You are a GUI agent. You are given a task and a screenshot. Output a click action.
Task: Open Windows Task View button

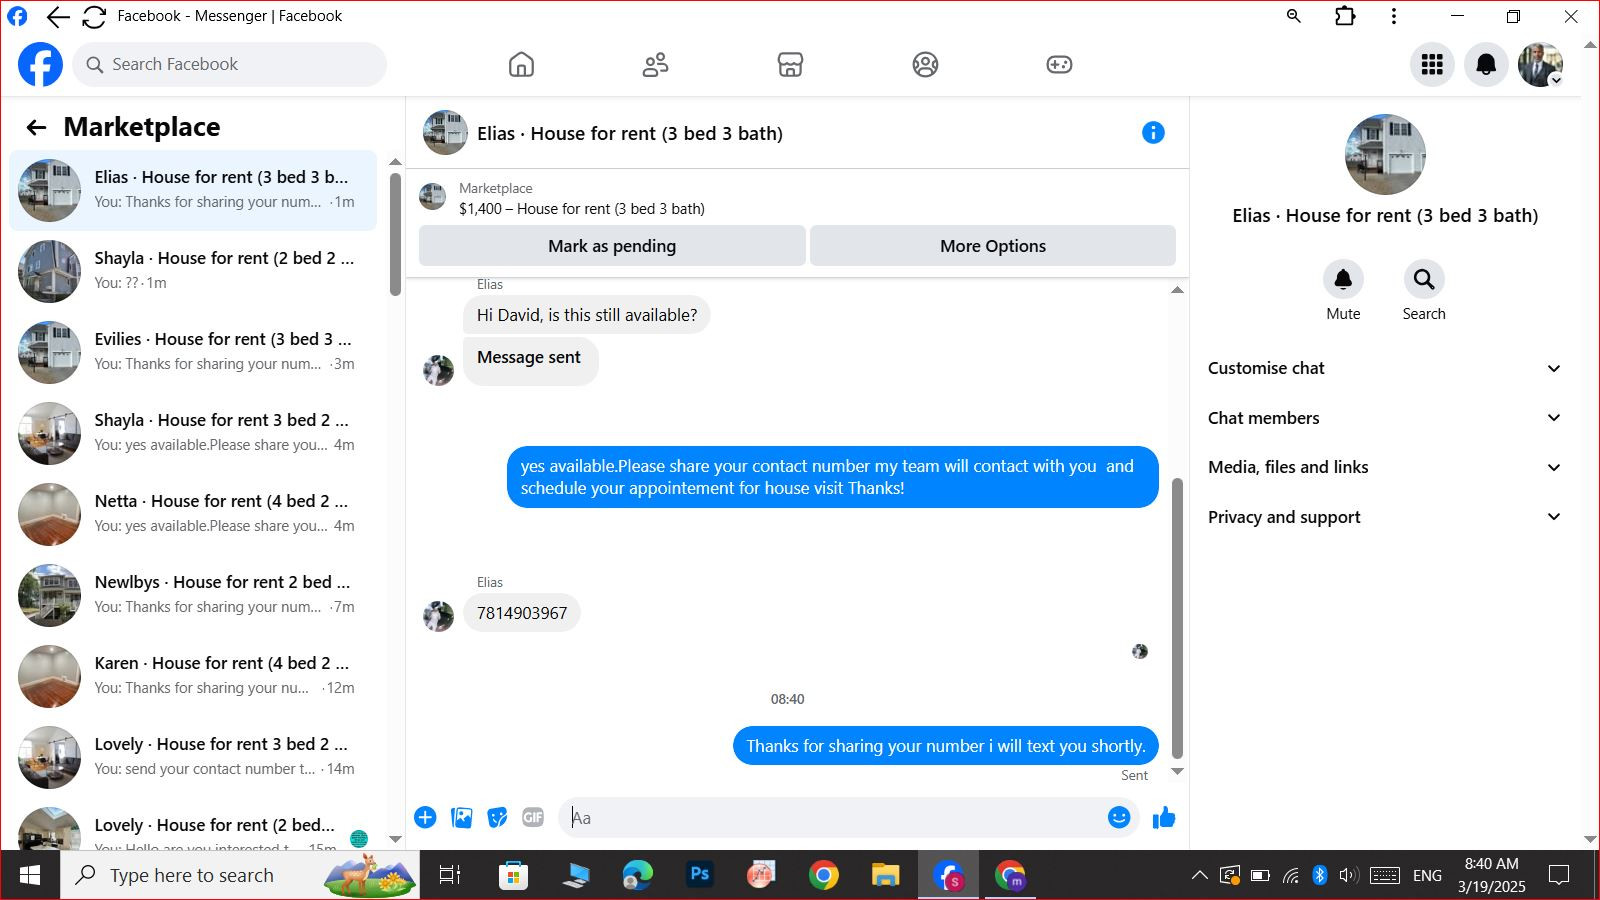pos(450,875)
